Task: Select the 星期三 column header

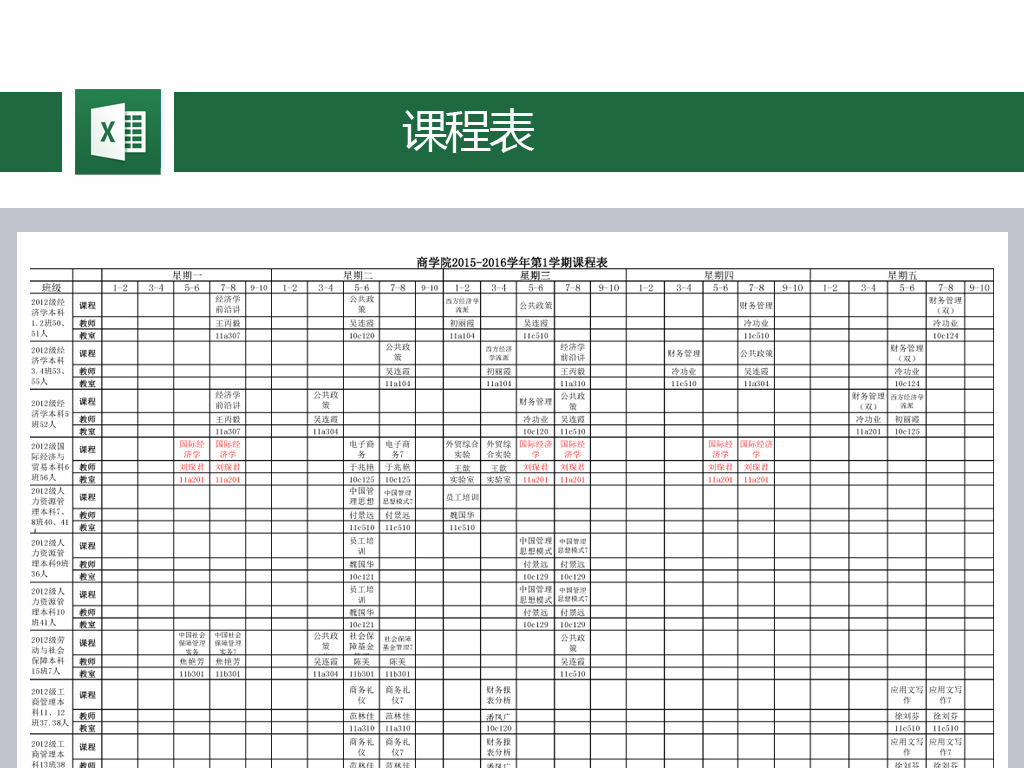Action: click(x=535, y=276)
